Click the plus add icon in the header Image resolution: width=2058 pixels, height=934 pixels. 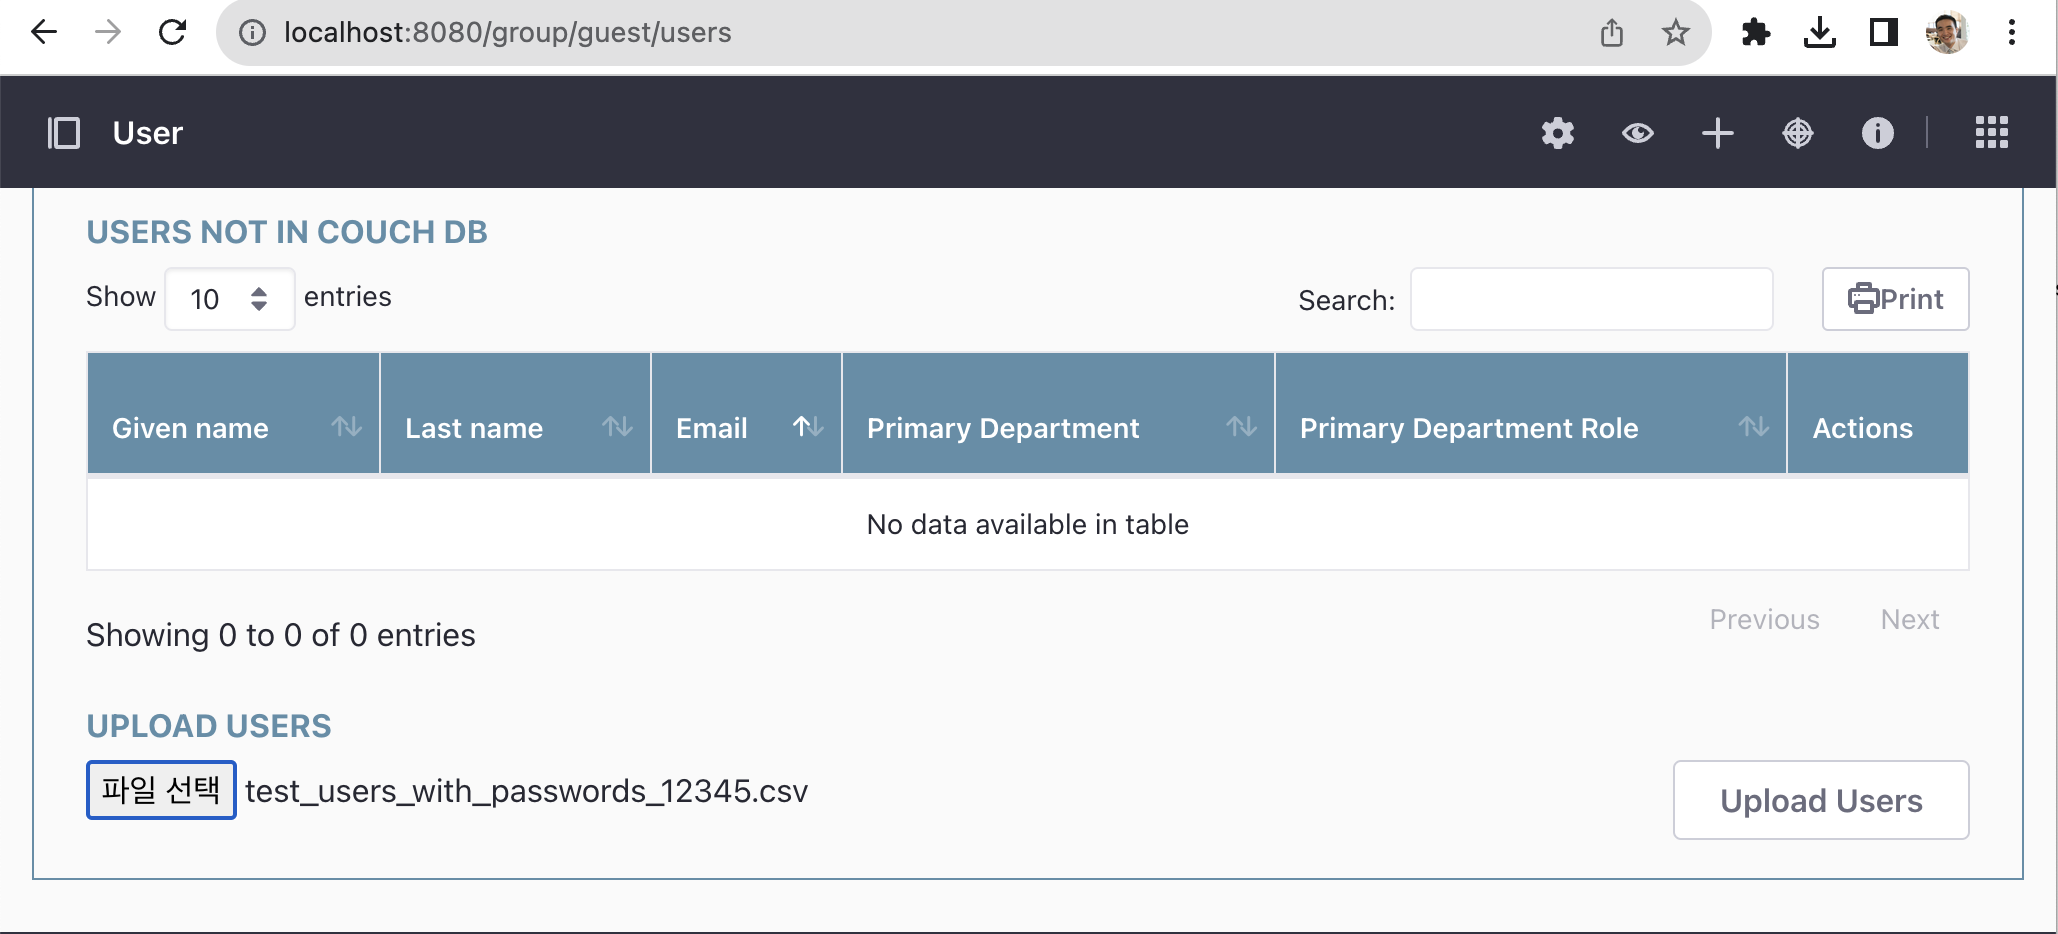(1717, 133)
